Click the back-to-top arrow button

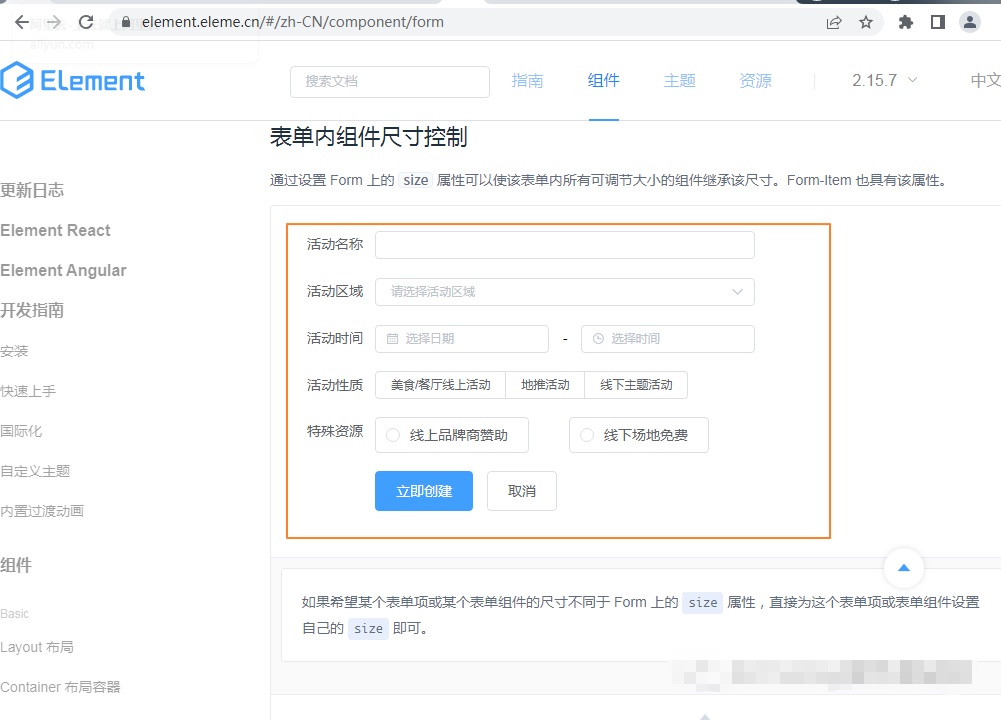pos(903,567)
